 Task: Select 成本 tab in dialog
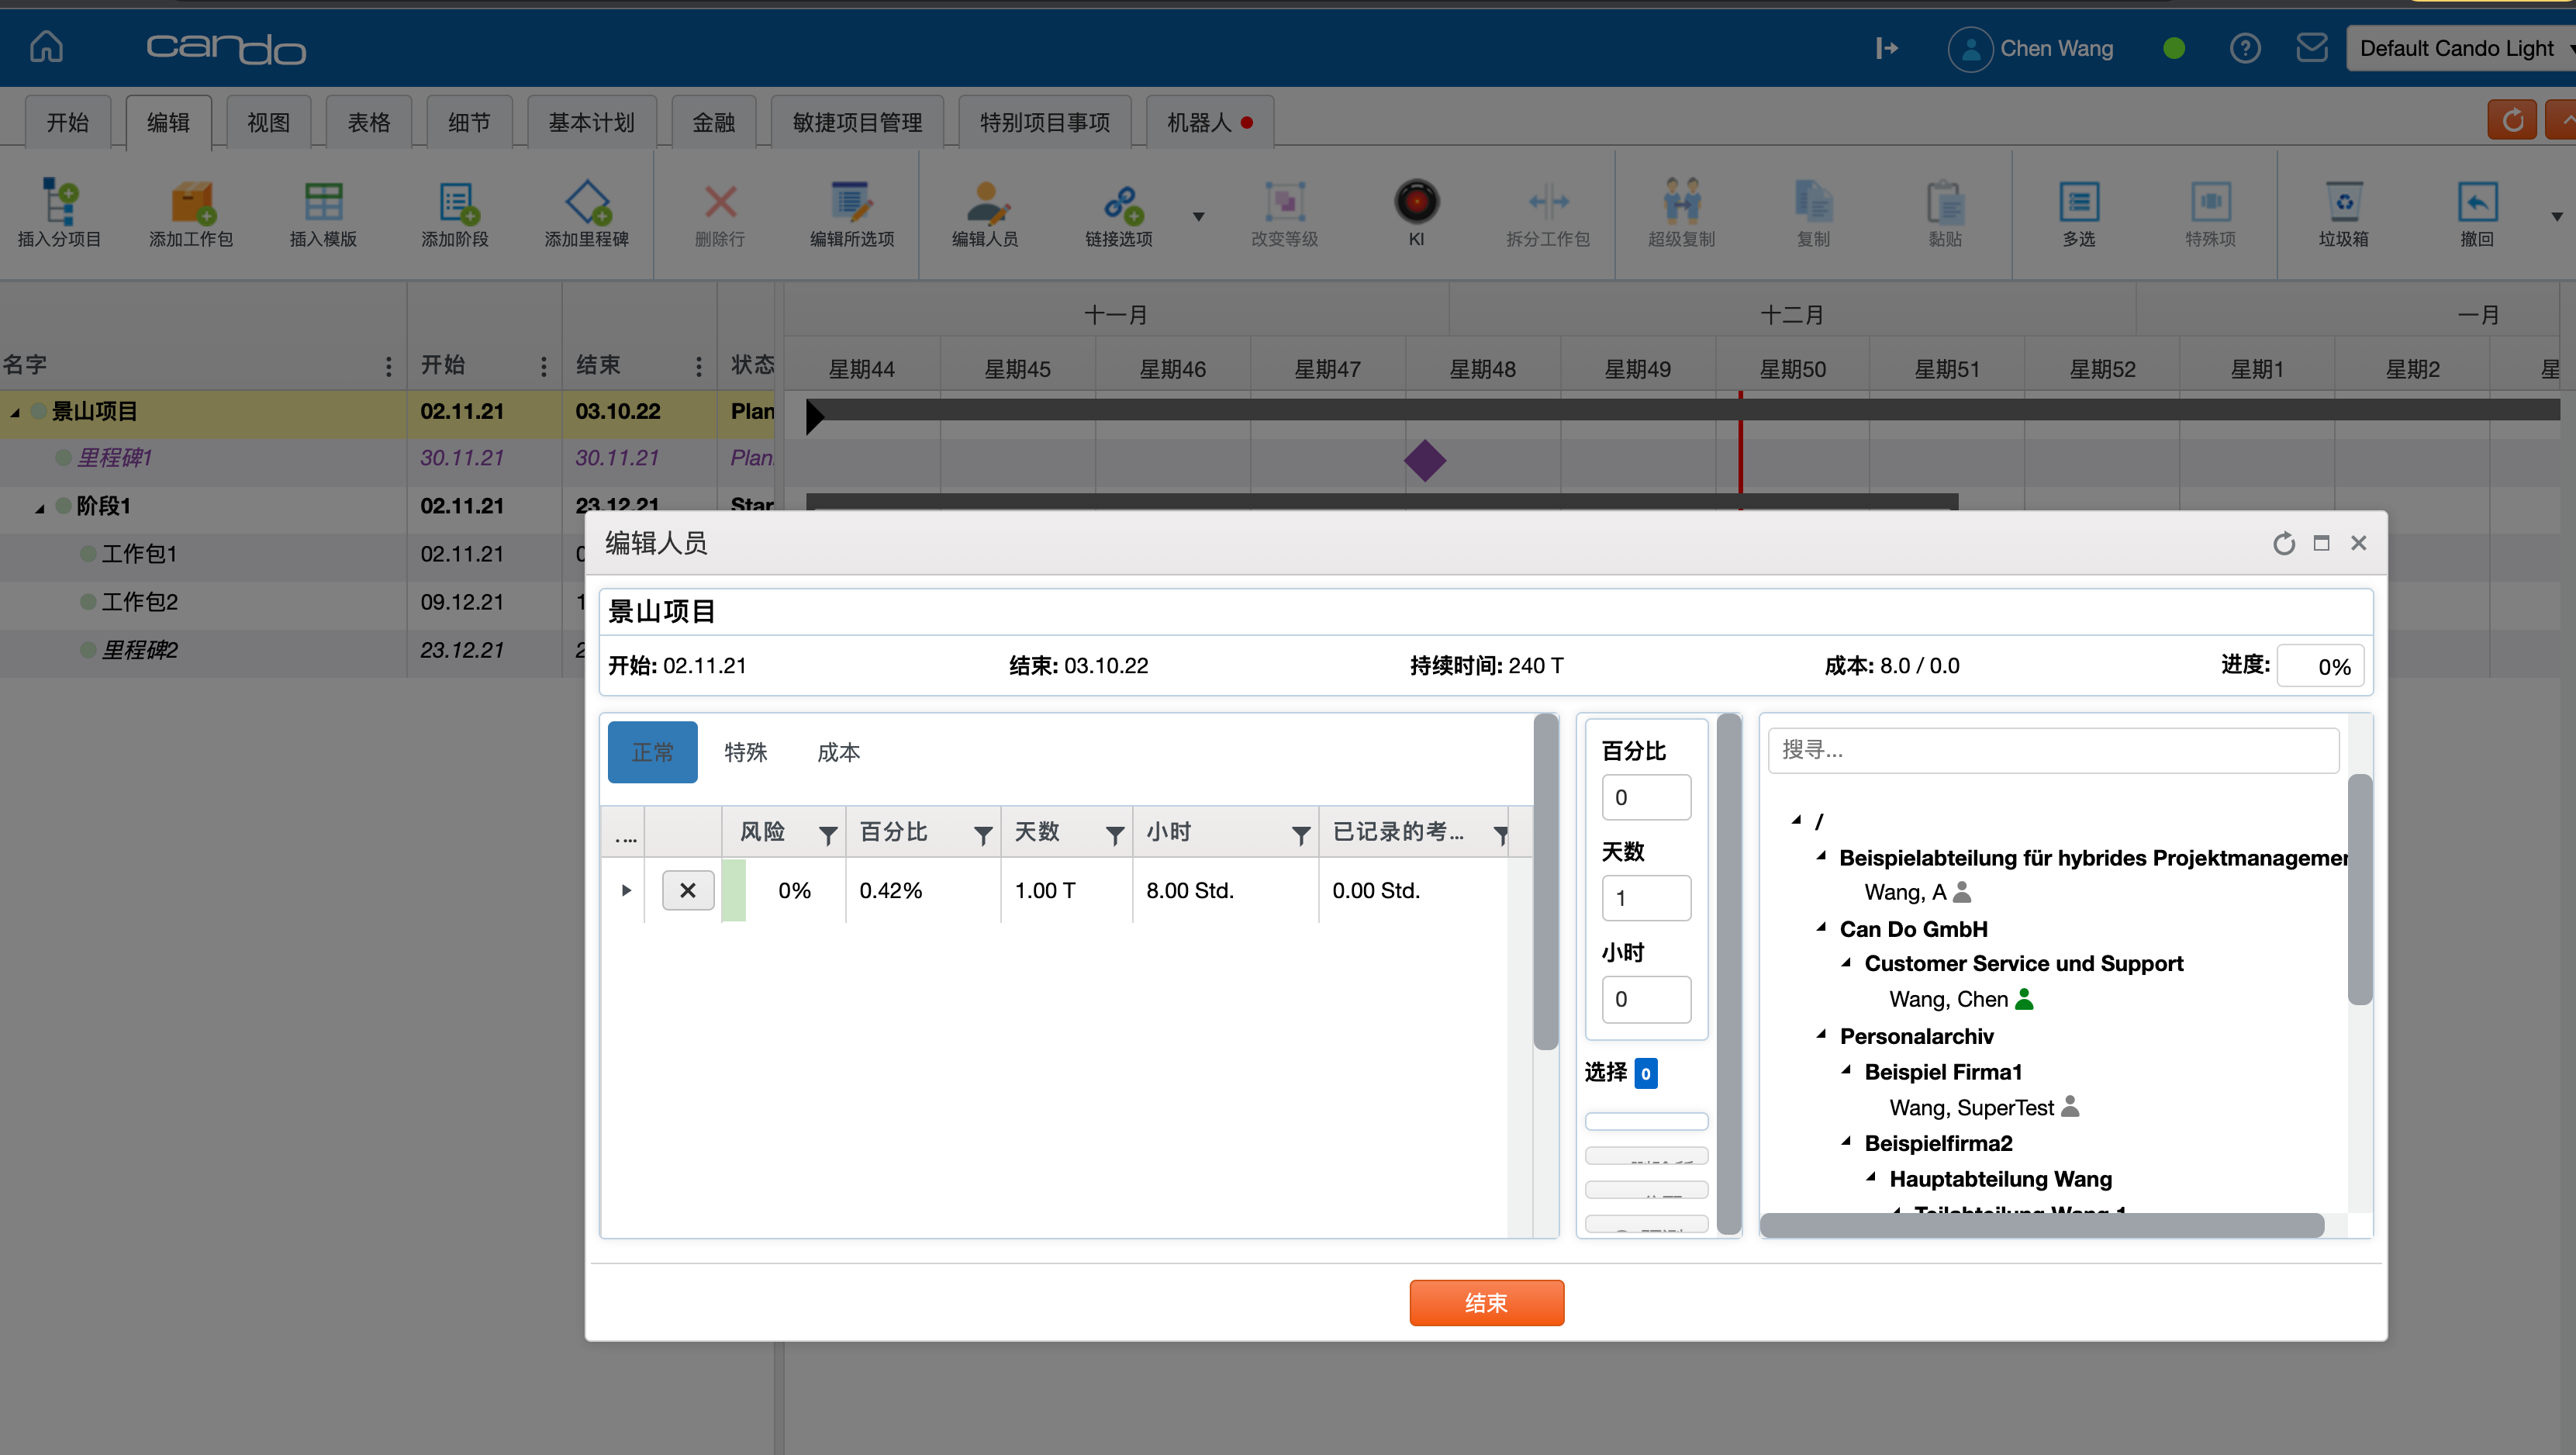tap(838, 752)
